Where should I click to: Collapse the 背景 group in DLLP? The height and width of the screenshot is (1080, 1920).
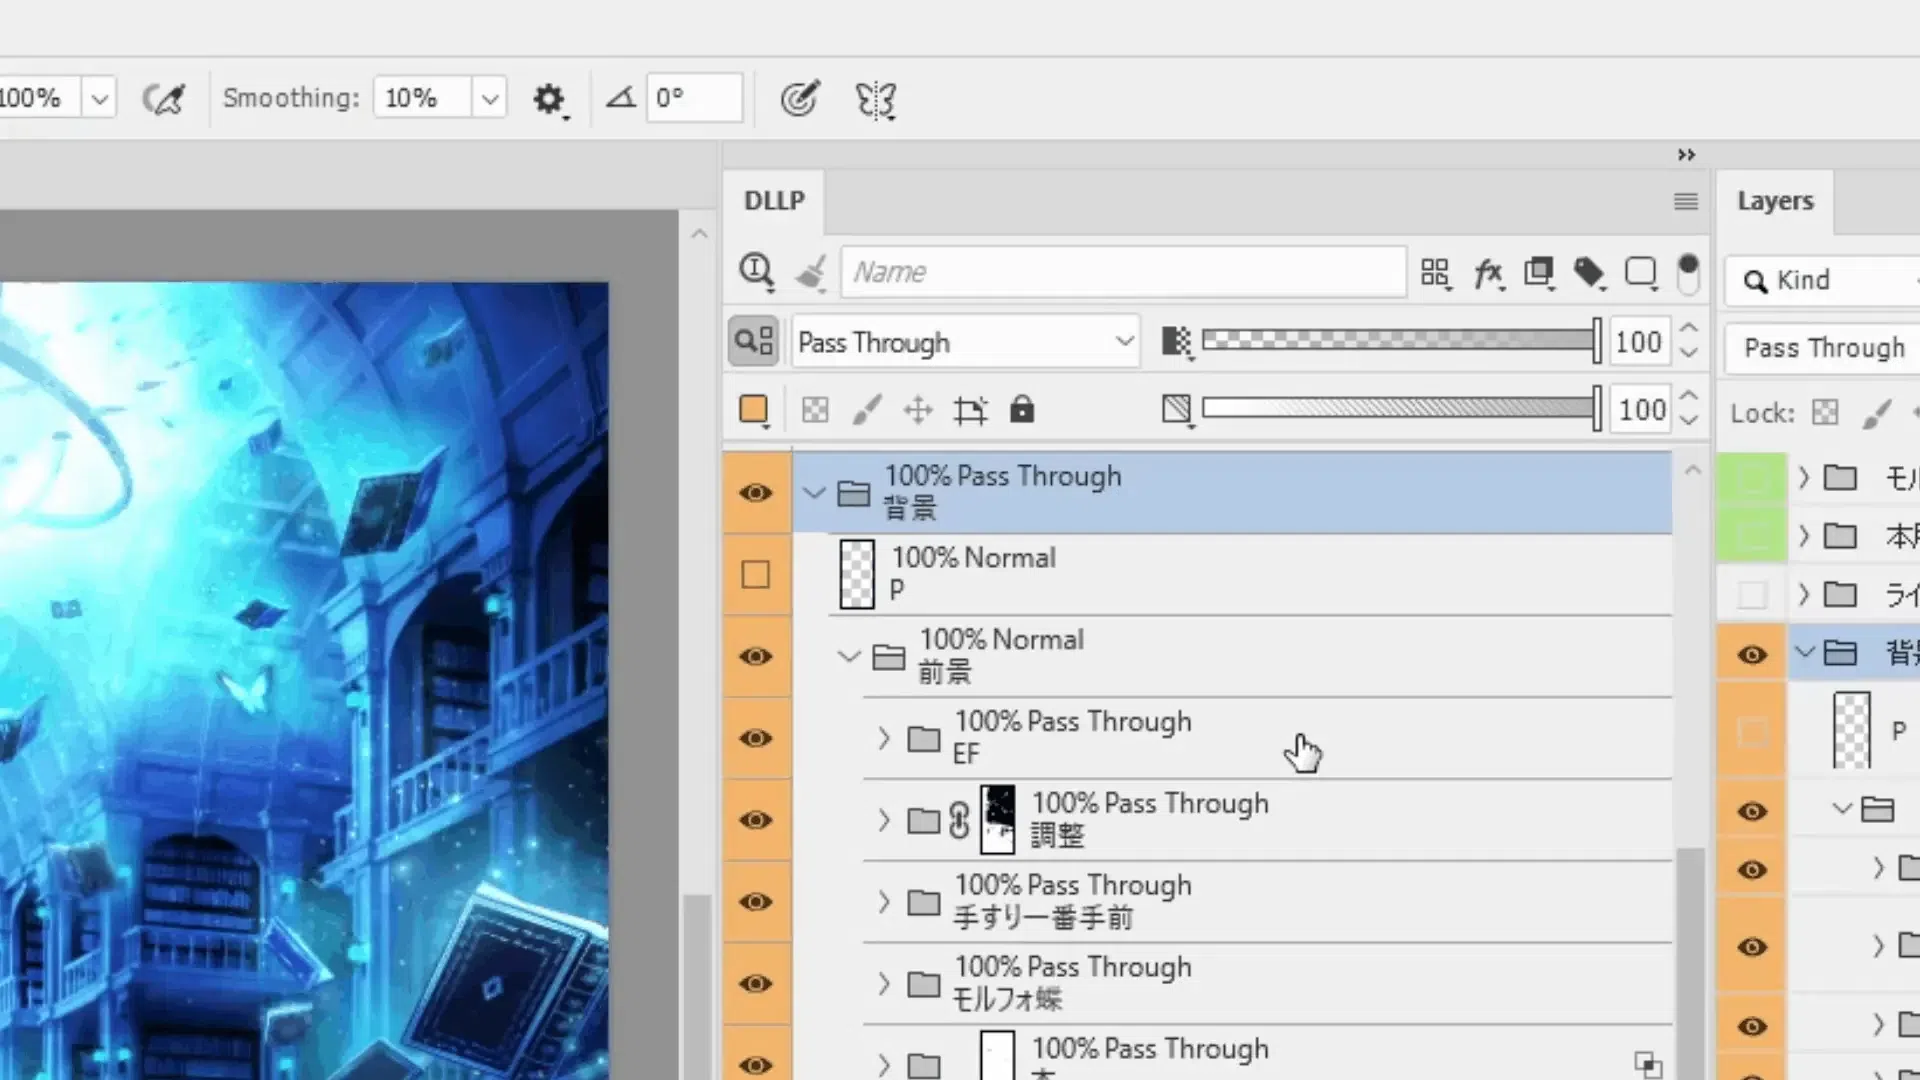click(x=814, y=493)
